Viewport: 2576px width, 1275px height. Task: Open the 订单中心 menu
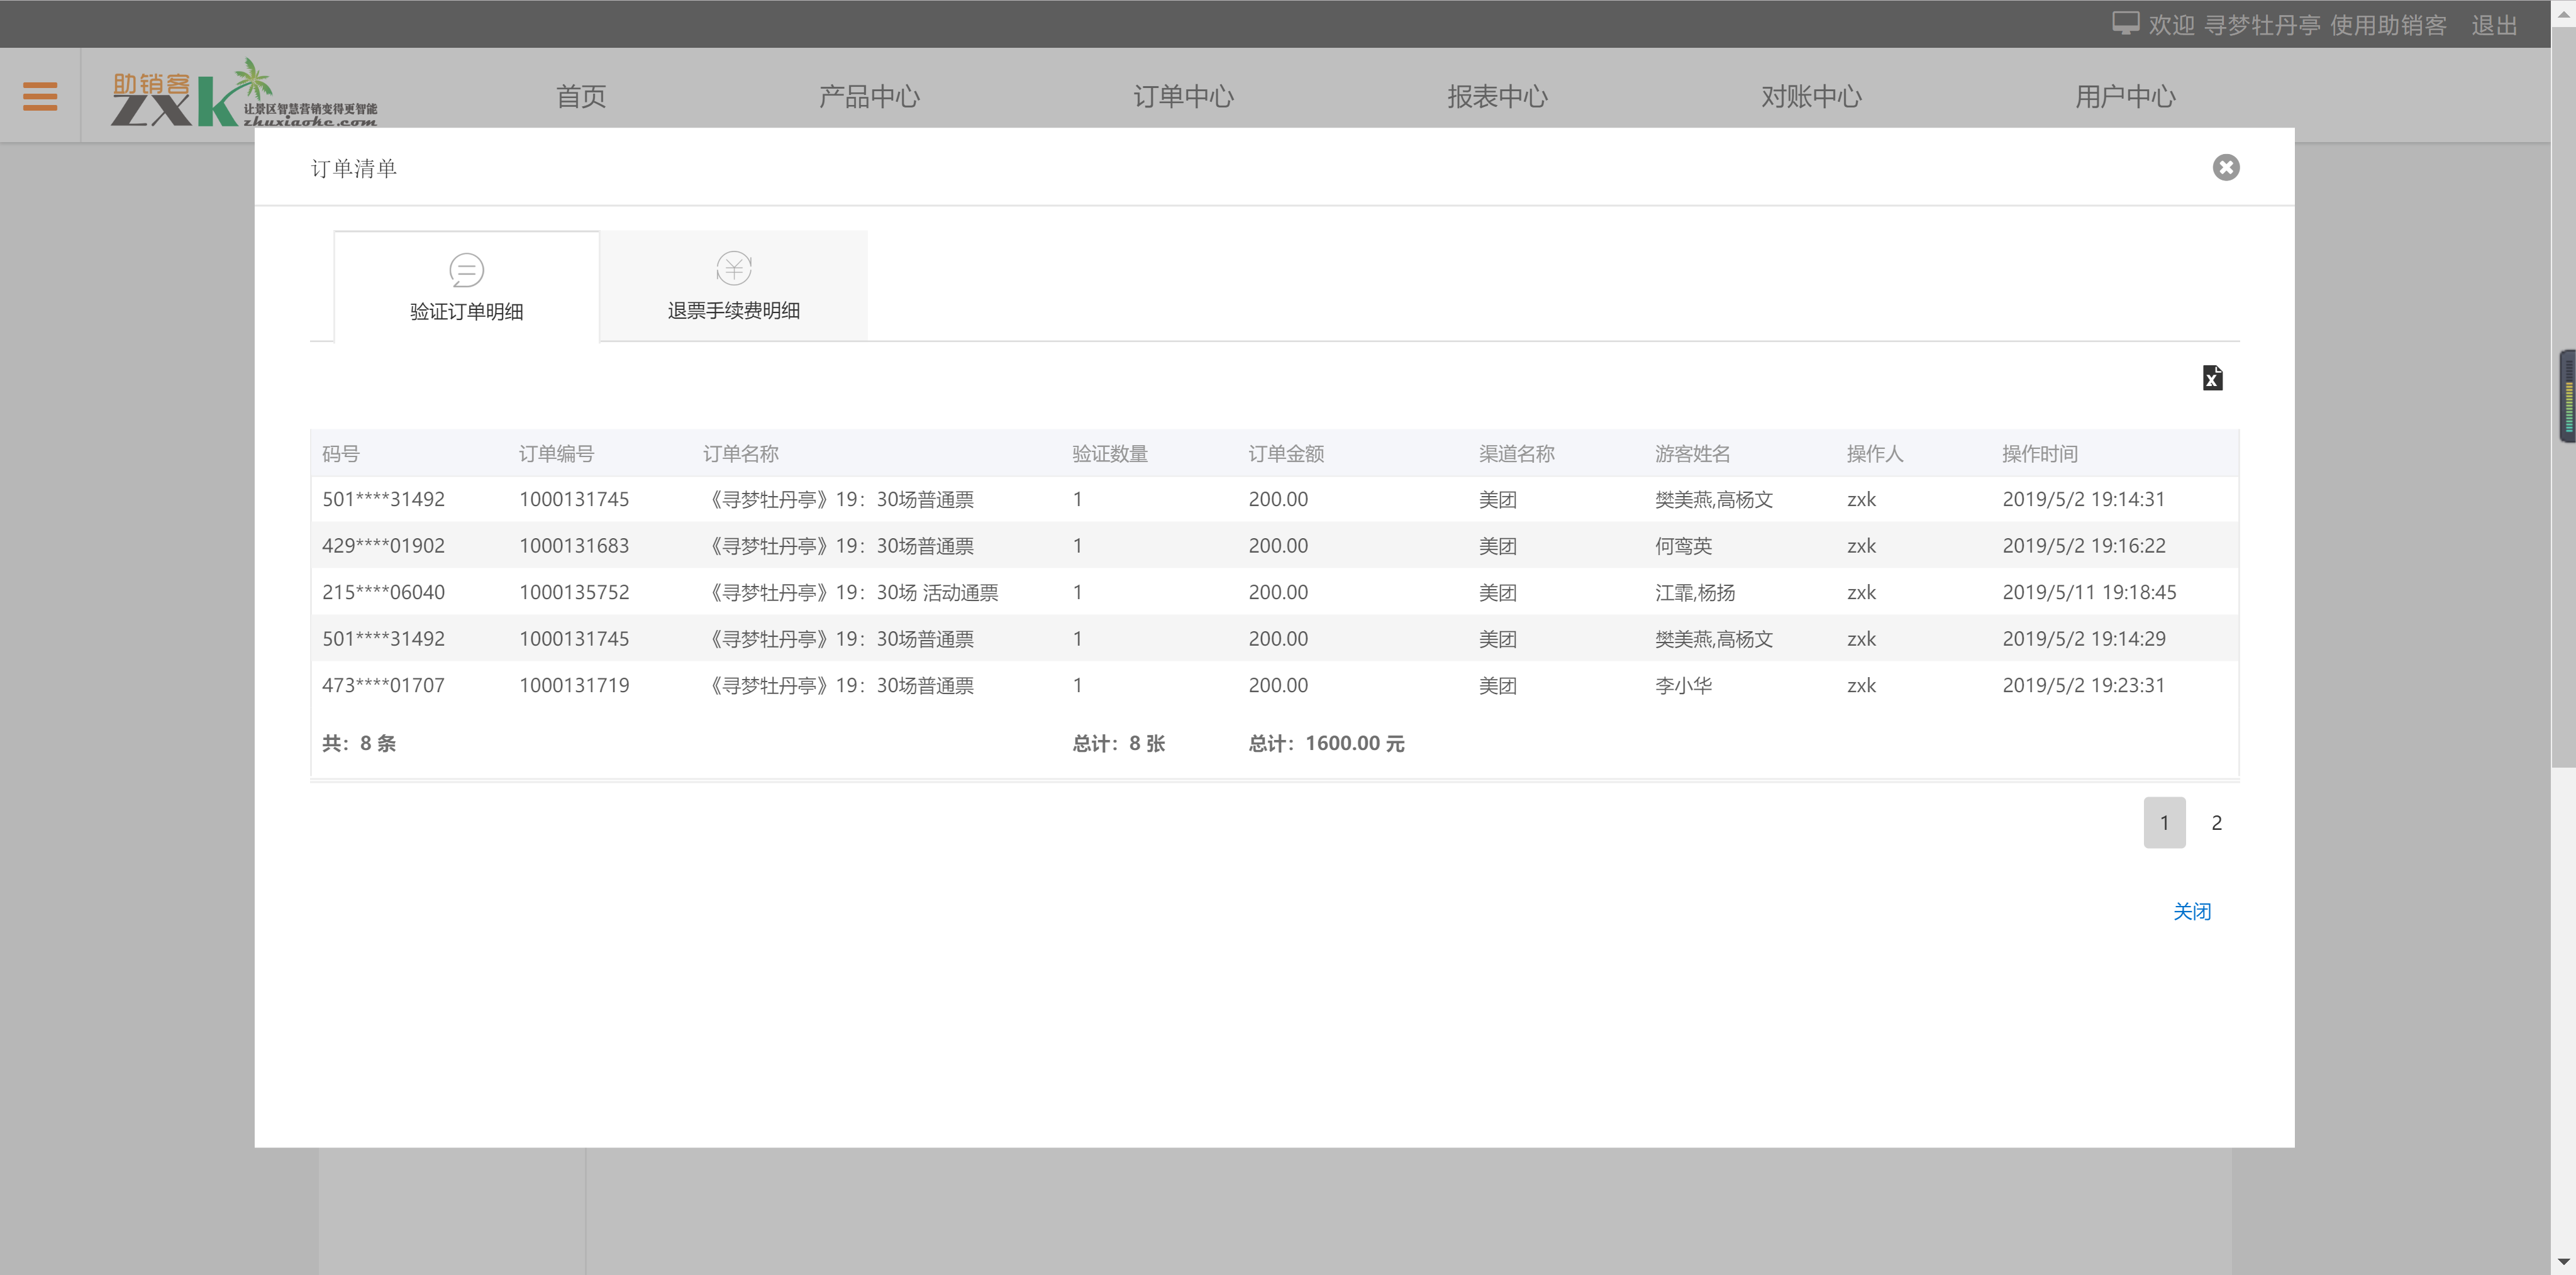click(x=1183, y=96)
